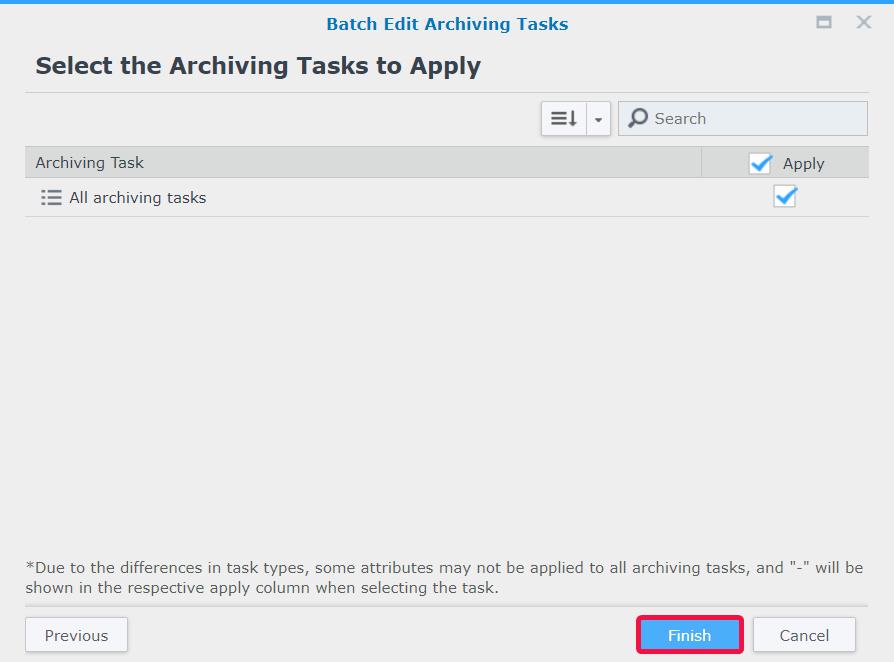Screen dimensions: 894x662
Task: Focus the Search input field
Action: [x=743, y=119]
